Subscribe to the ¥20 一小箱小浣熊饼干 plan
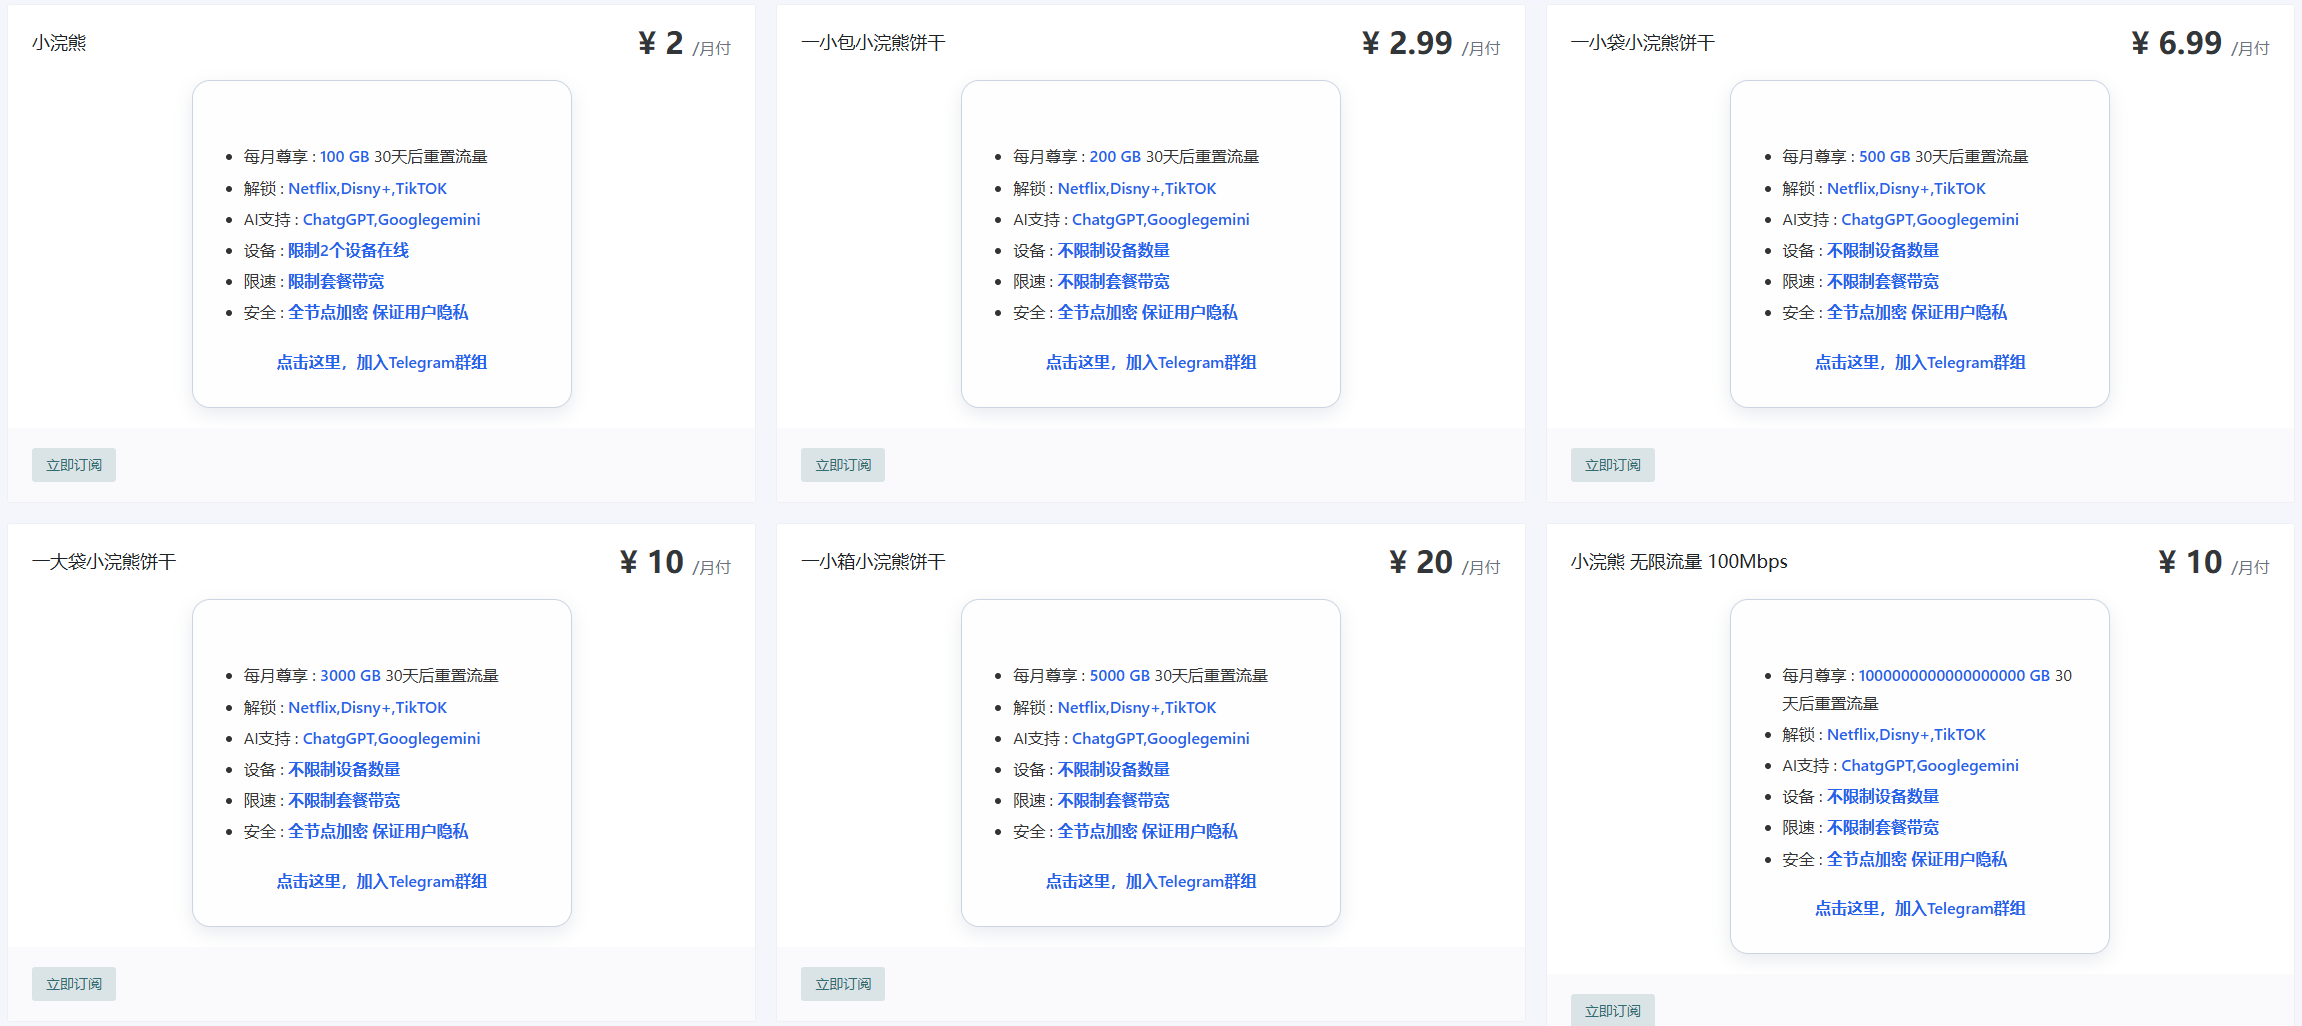 [843, 984]
